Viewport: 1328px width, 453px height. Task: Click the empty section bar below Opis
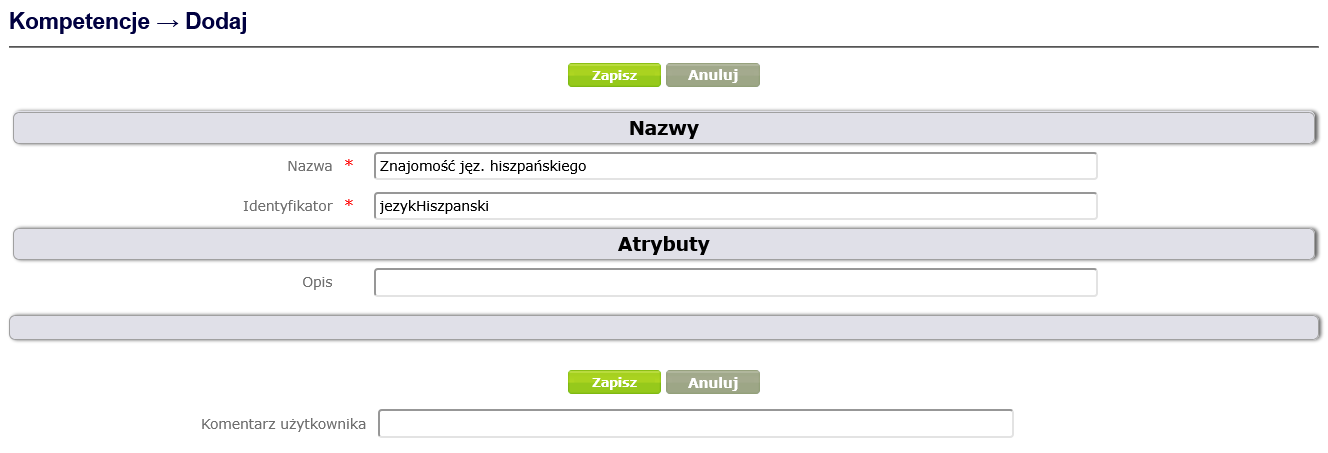(663, 328)
